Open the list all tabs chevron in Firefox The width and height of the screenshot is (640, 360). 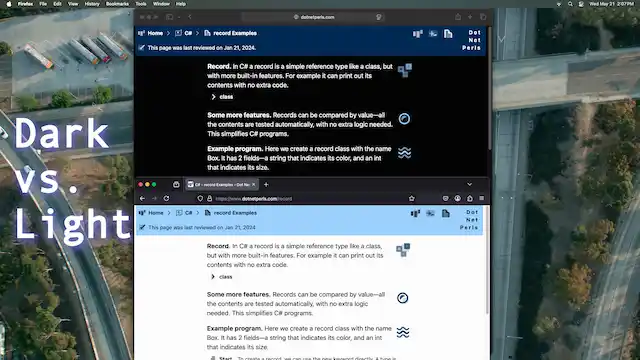pyautogui.click(x=469, y=184)
